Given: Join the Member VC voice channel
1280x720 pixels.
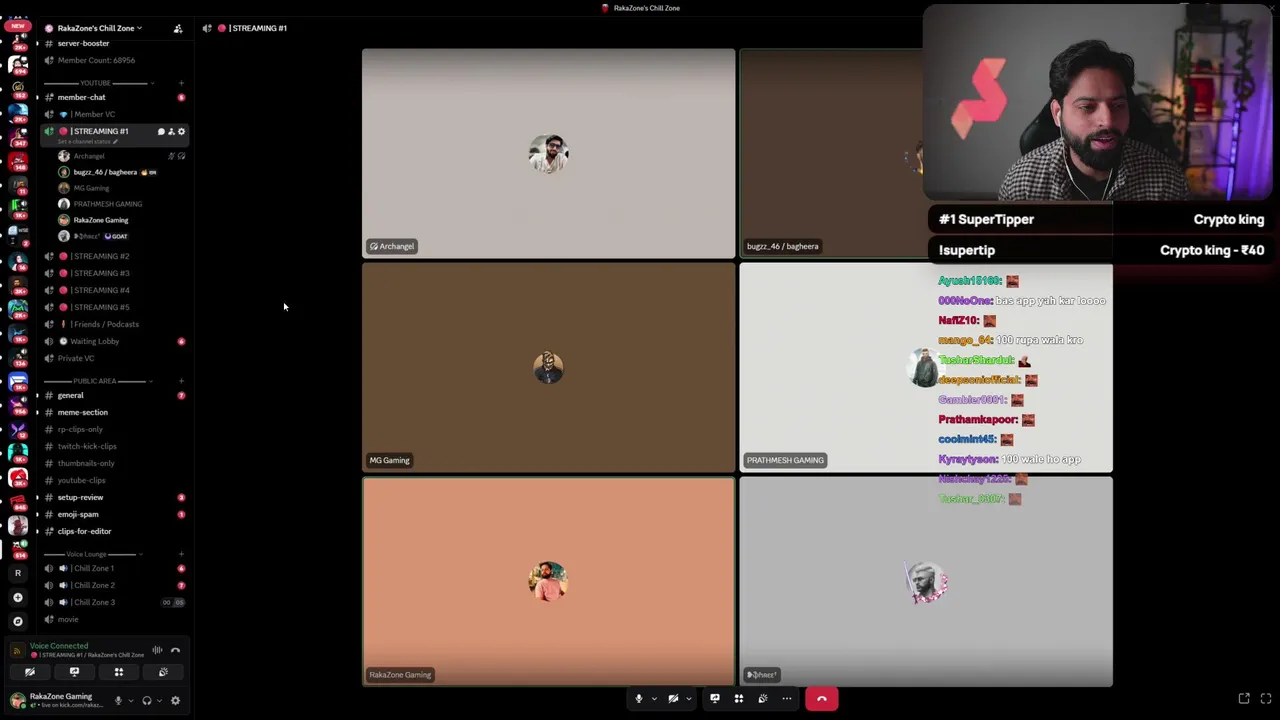Looking at the screenshot, I should click(x=92, y=114).
